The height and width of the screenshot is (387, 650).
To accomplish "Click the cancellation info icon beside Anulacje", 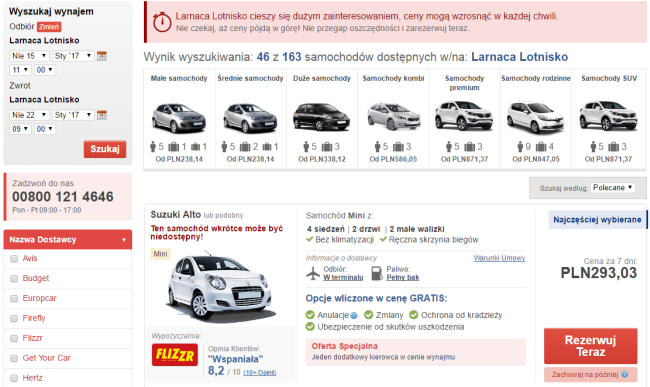I will [354, 316].
